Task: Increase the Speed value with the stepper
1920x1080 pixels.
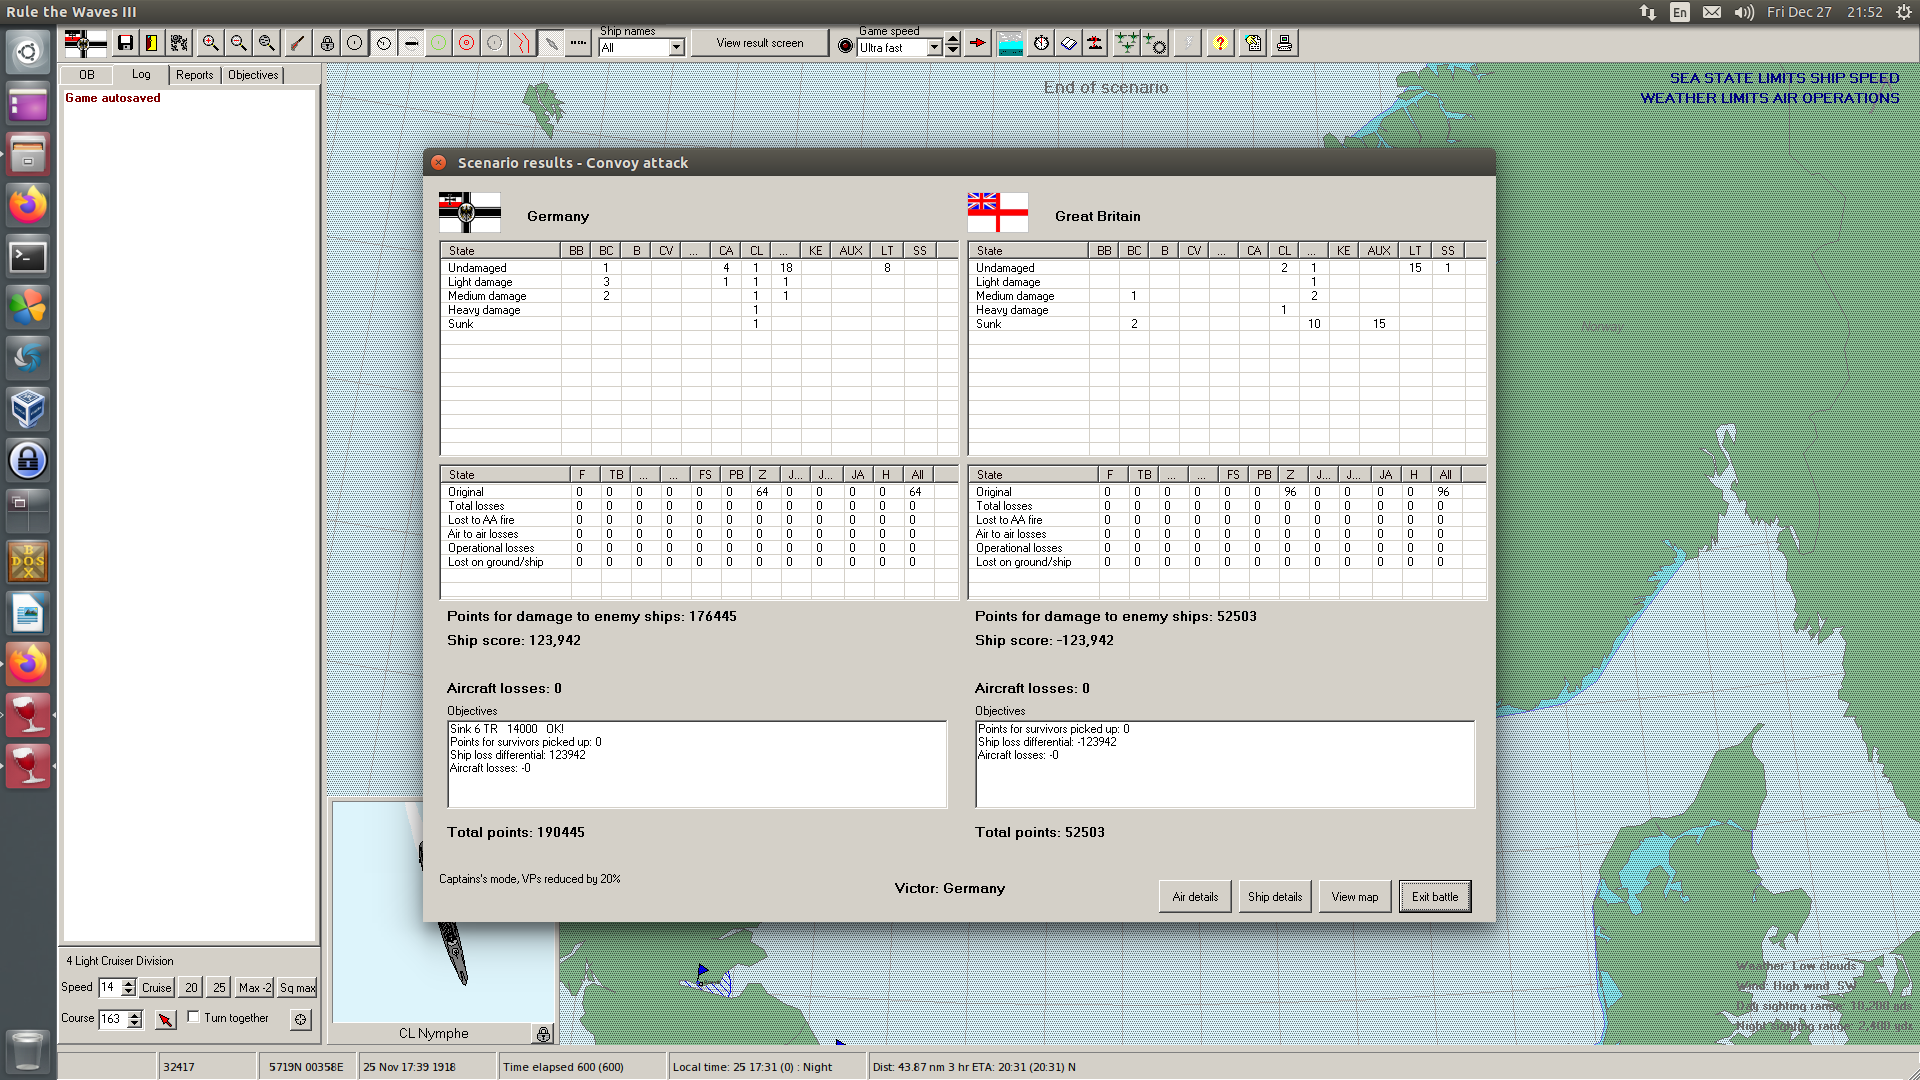Action: pos(129,983)
